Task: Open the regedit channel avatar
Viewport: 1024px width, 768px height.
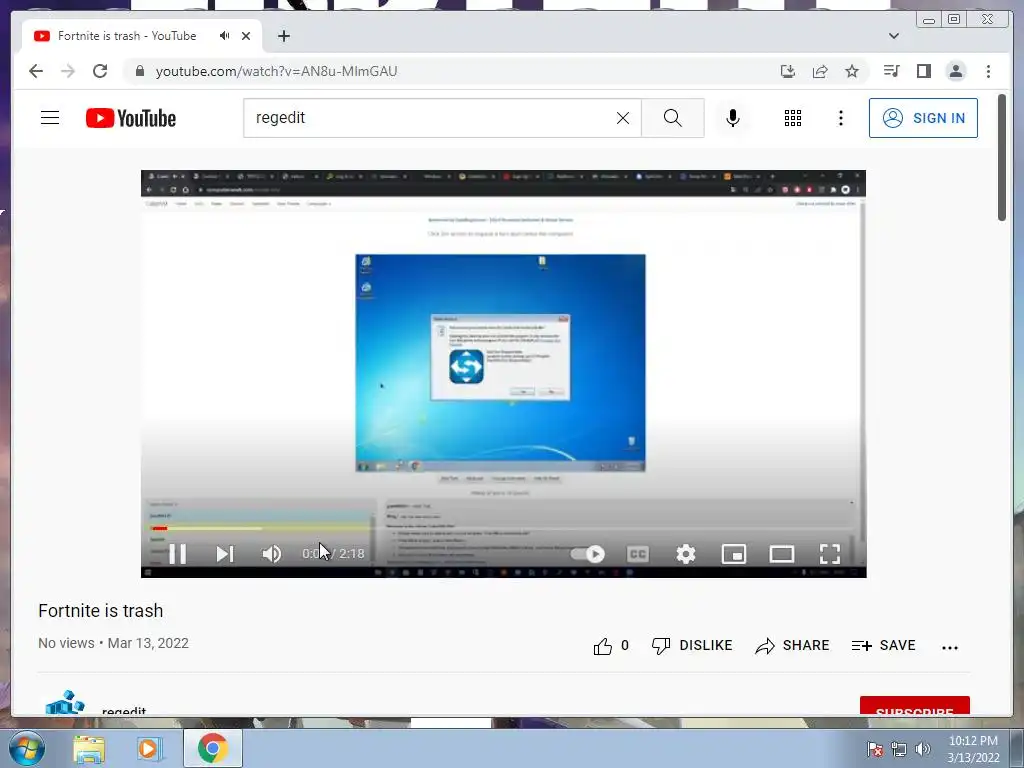Action: point(65,703)
